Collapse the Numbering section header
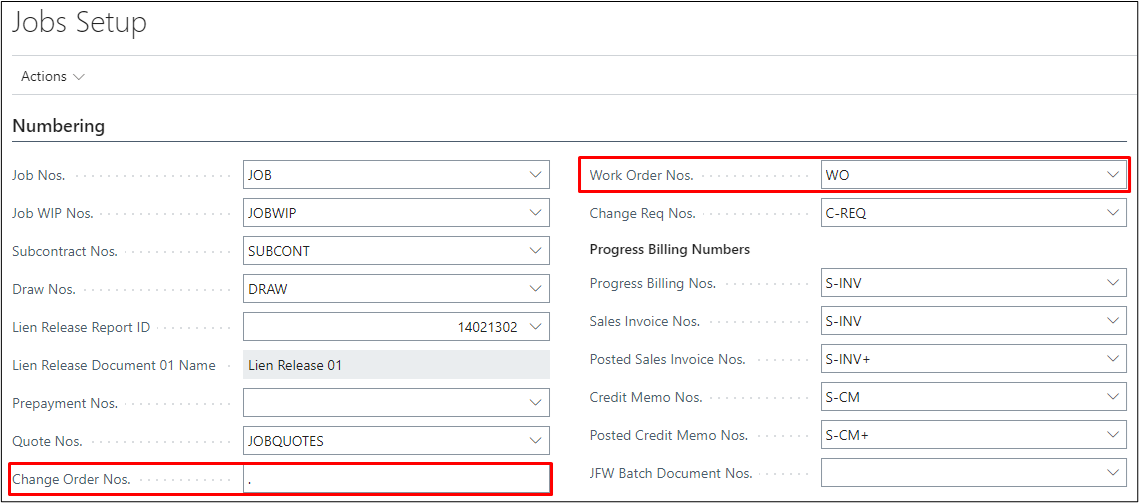 click(58, 126)
